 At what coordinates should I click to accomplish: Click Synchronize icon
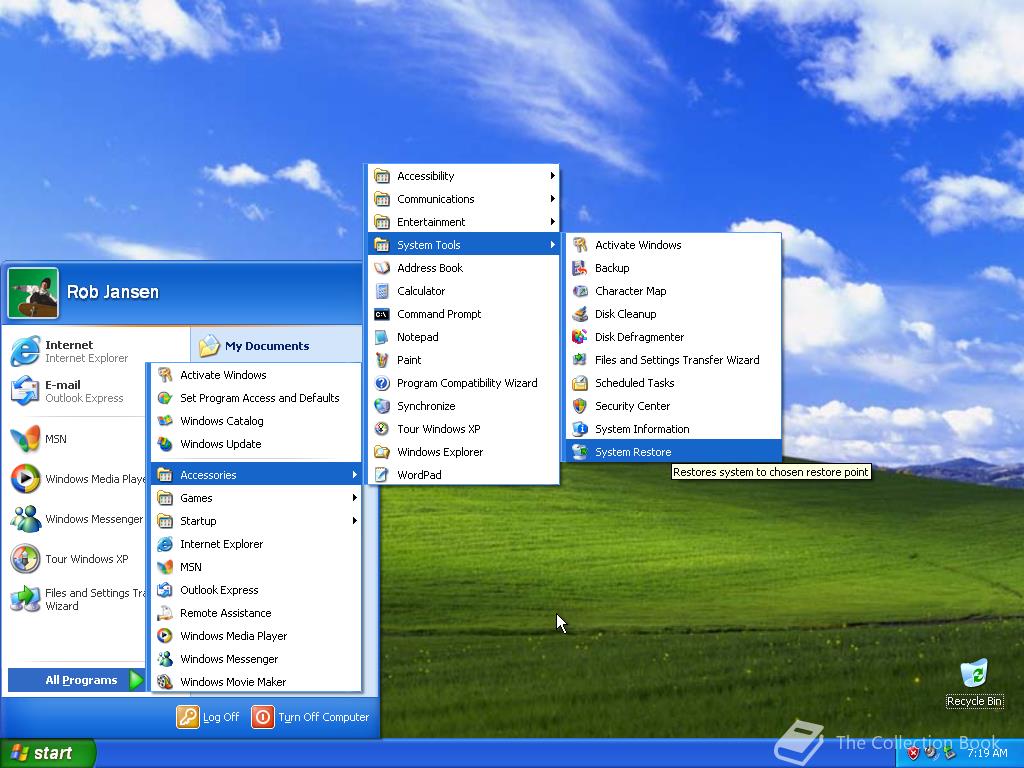(x=382, y=406)
